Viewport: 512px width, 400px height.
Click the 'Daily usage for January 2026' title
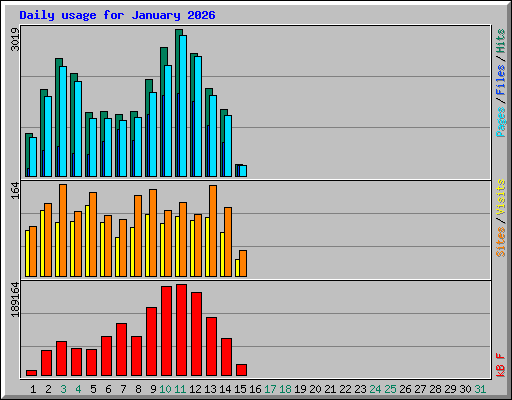(x=117, y=15)
